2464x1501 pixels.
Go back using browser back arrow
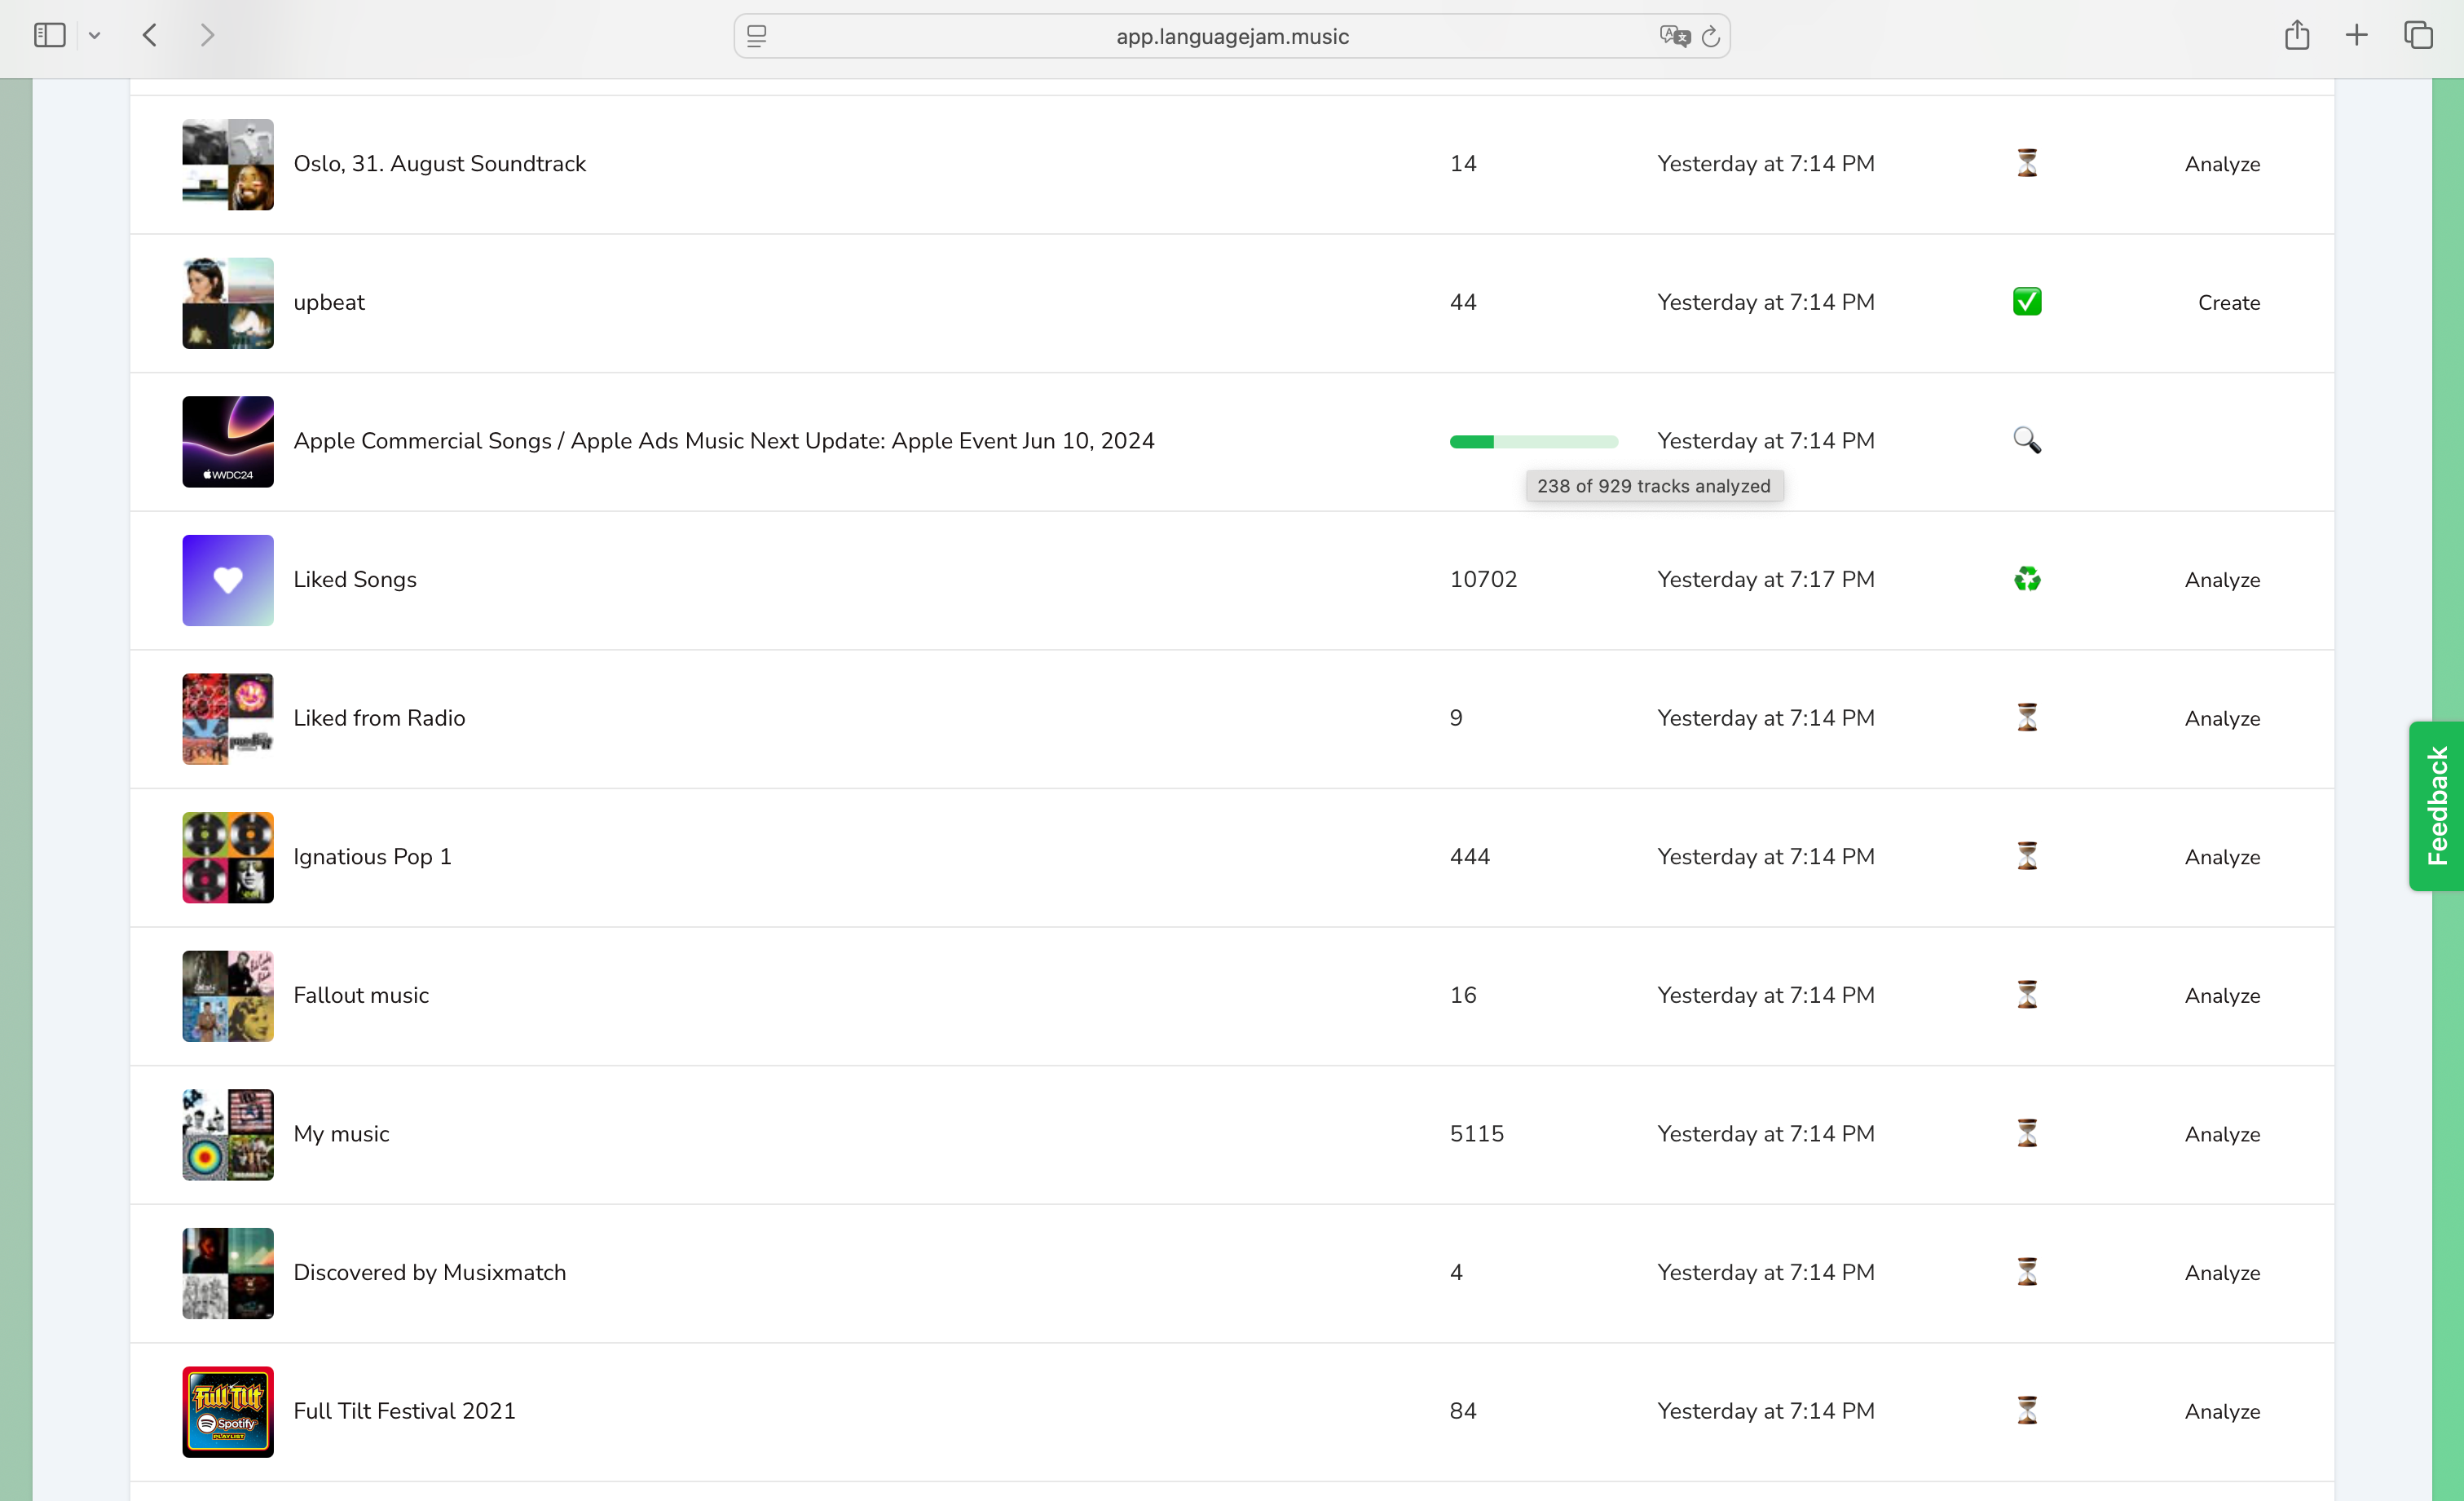point(150,36)
